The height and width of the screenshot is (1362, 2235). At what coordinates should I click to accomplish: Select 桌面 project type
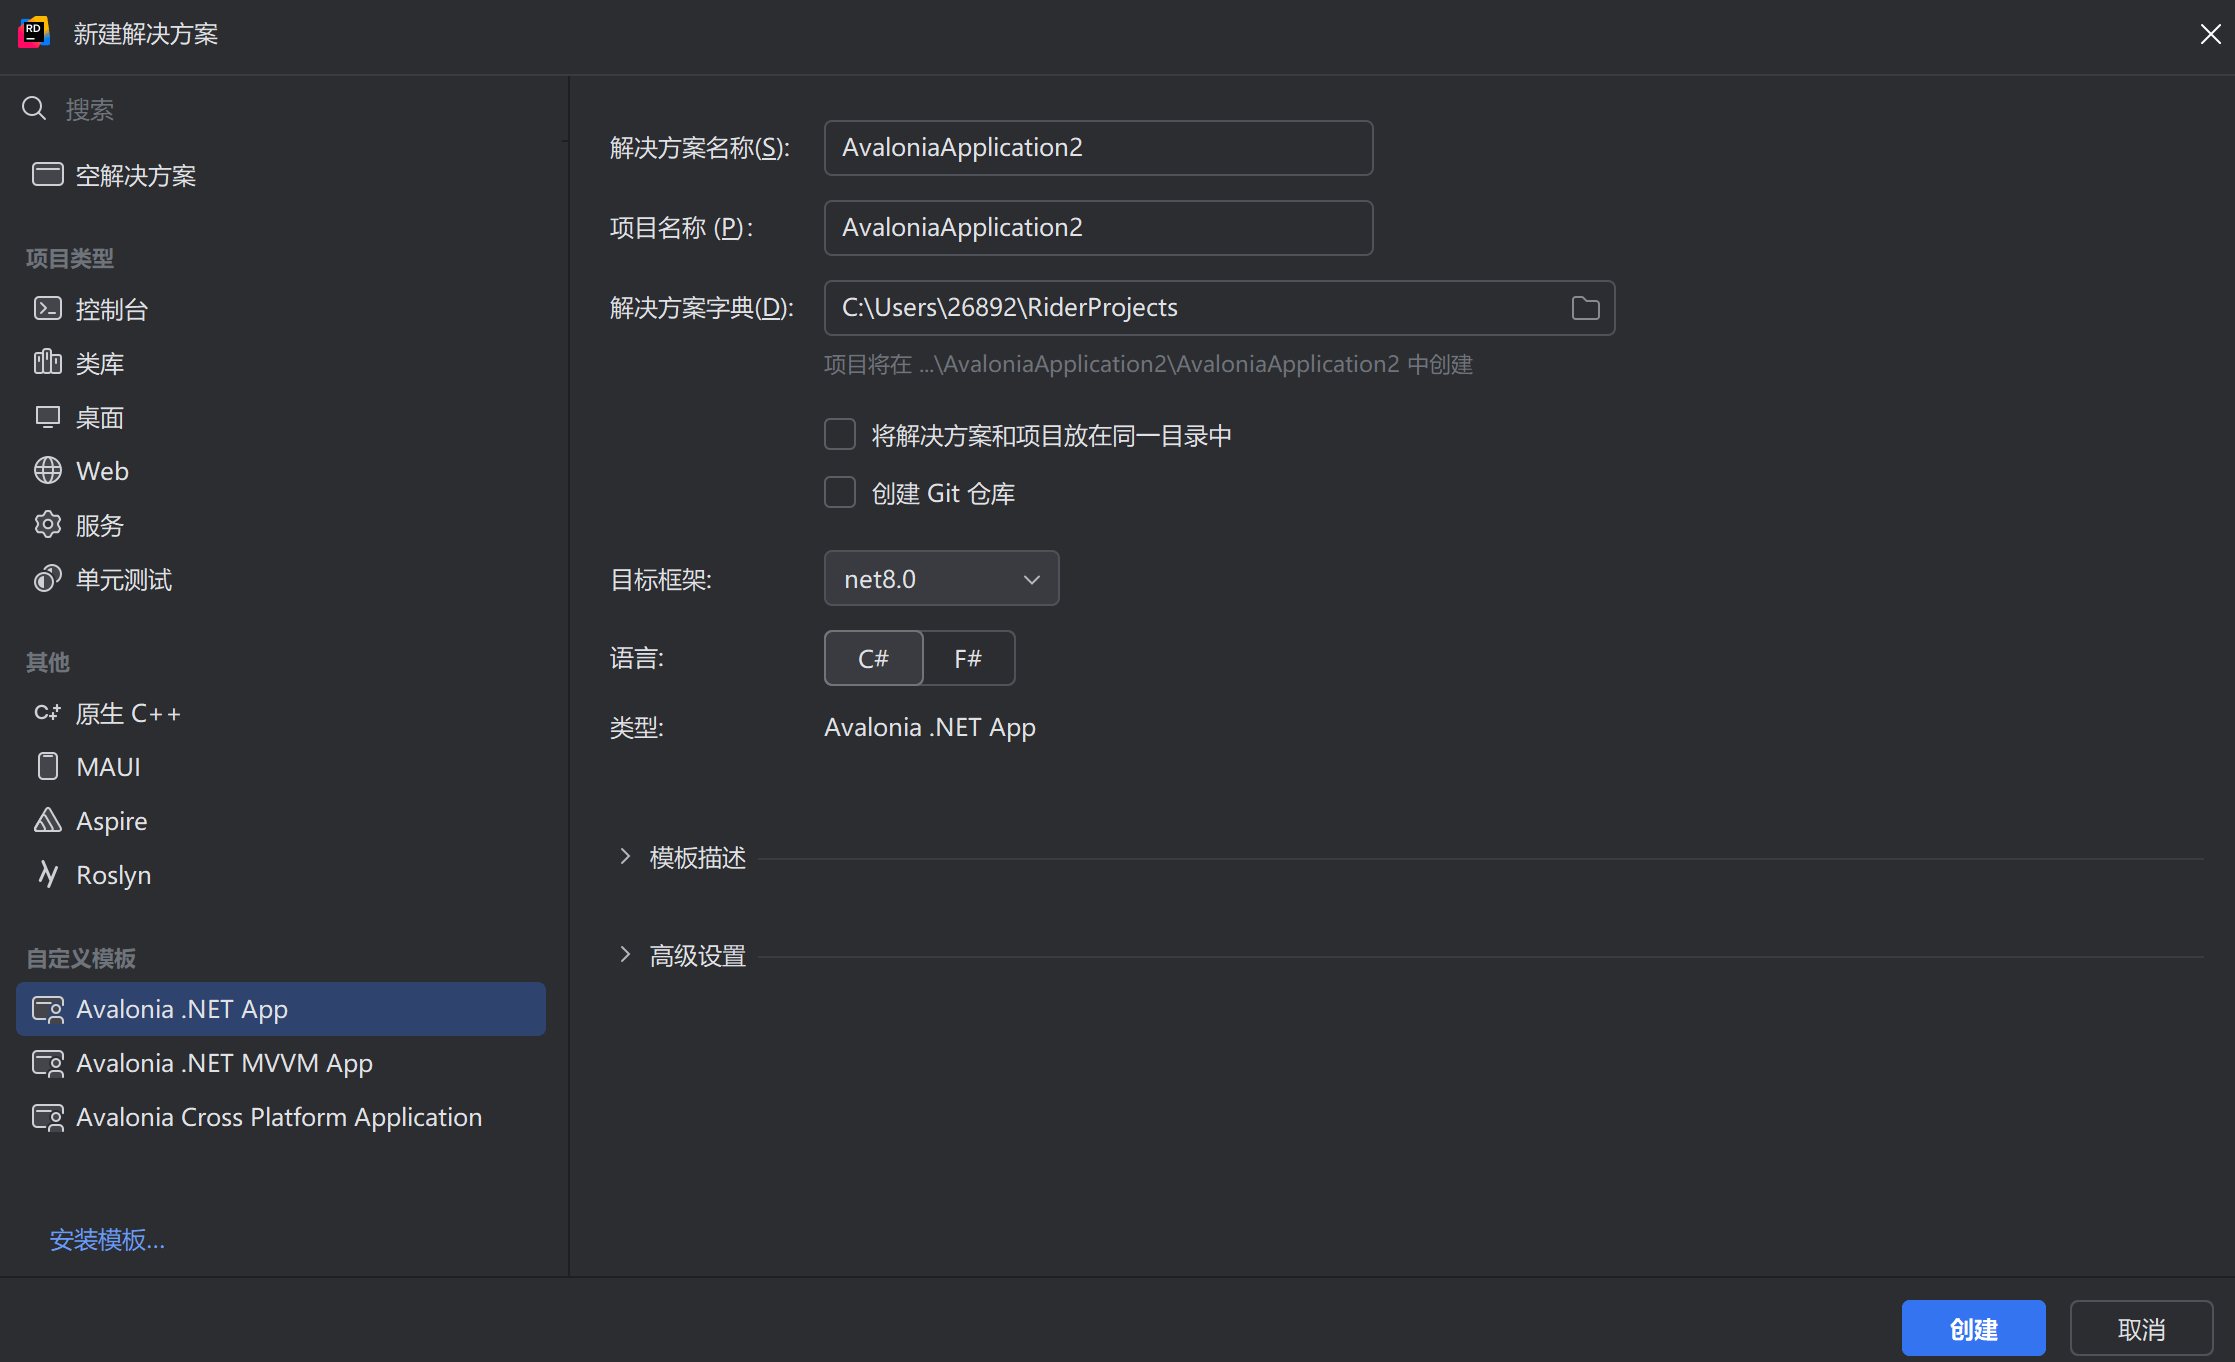(x=281, y=417)
